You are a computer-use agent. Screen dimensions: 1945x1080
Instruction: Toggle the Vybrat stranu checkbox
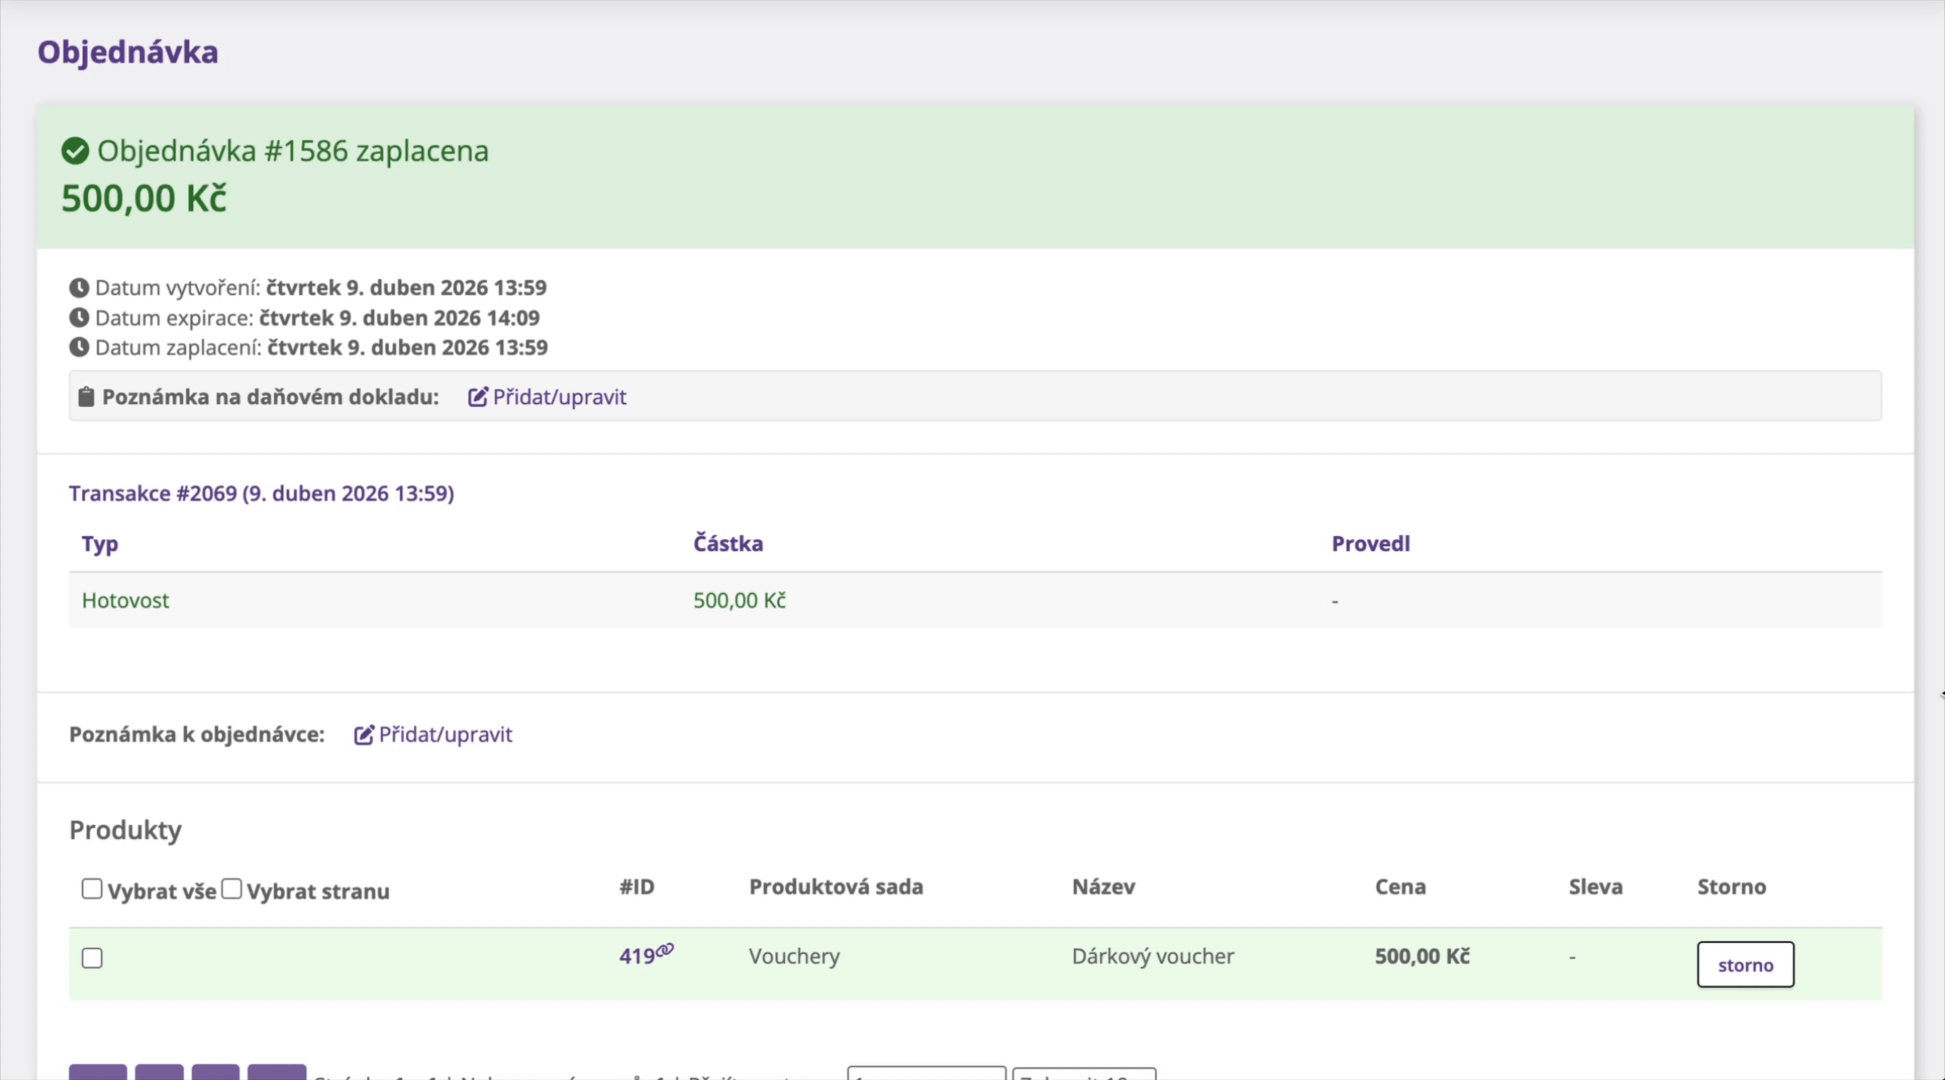232,889
